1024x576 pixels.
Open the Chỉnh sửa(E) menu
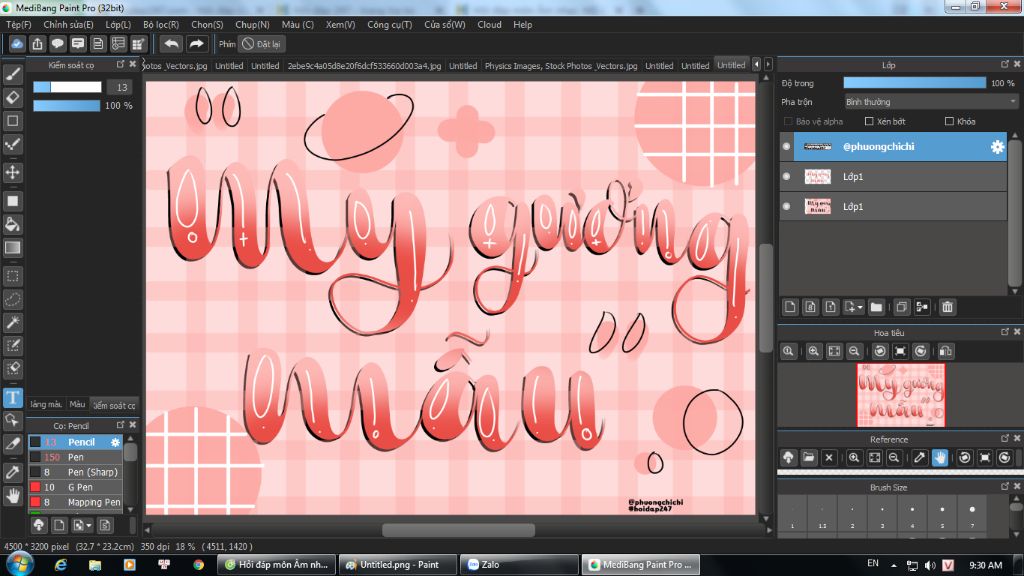(69, 25)
